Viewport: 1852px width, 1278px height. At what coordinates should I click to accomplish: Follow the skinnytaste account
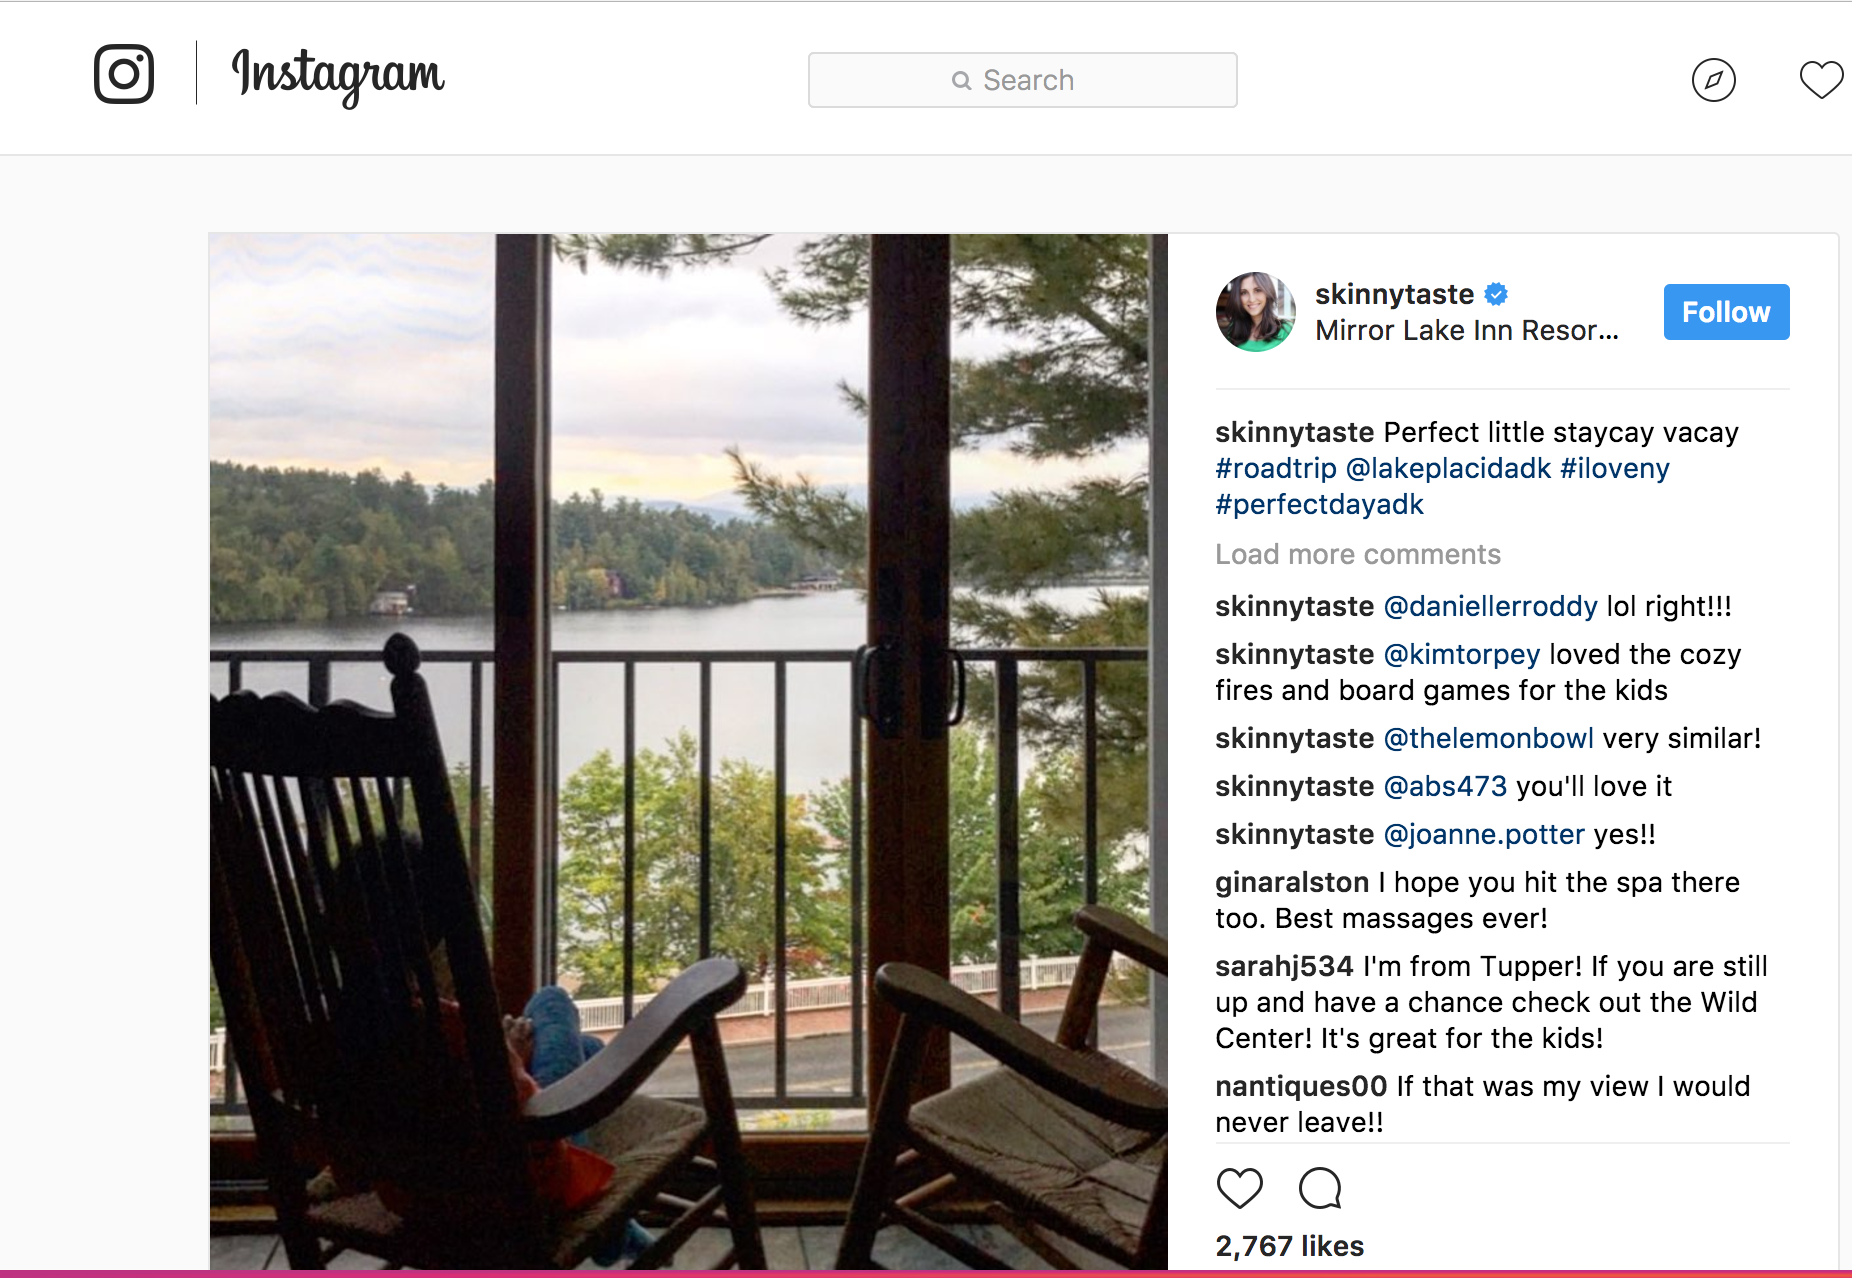pos(1726,312)
